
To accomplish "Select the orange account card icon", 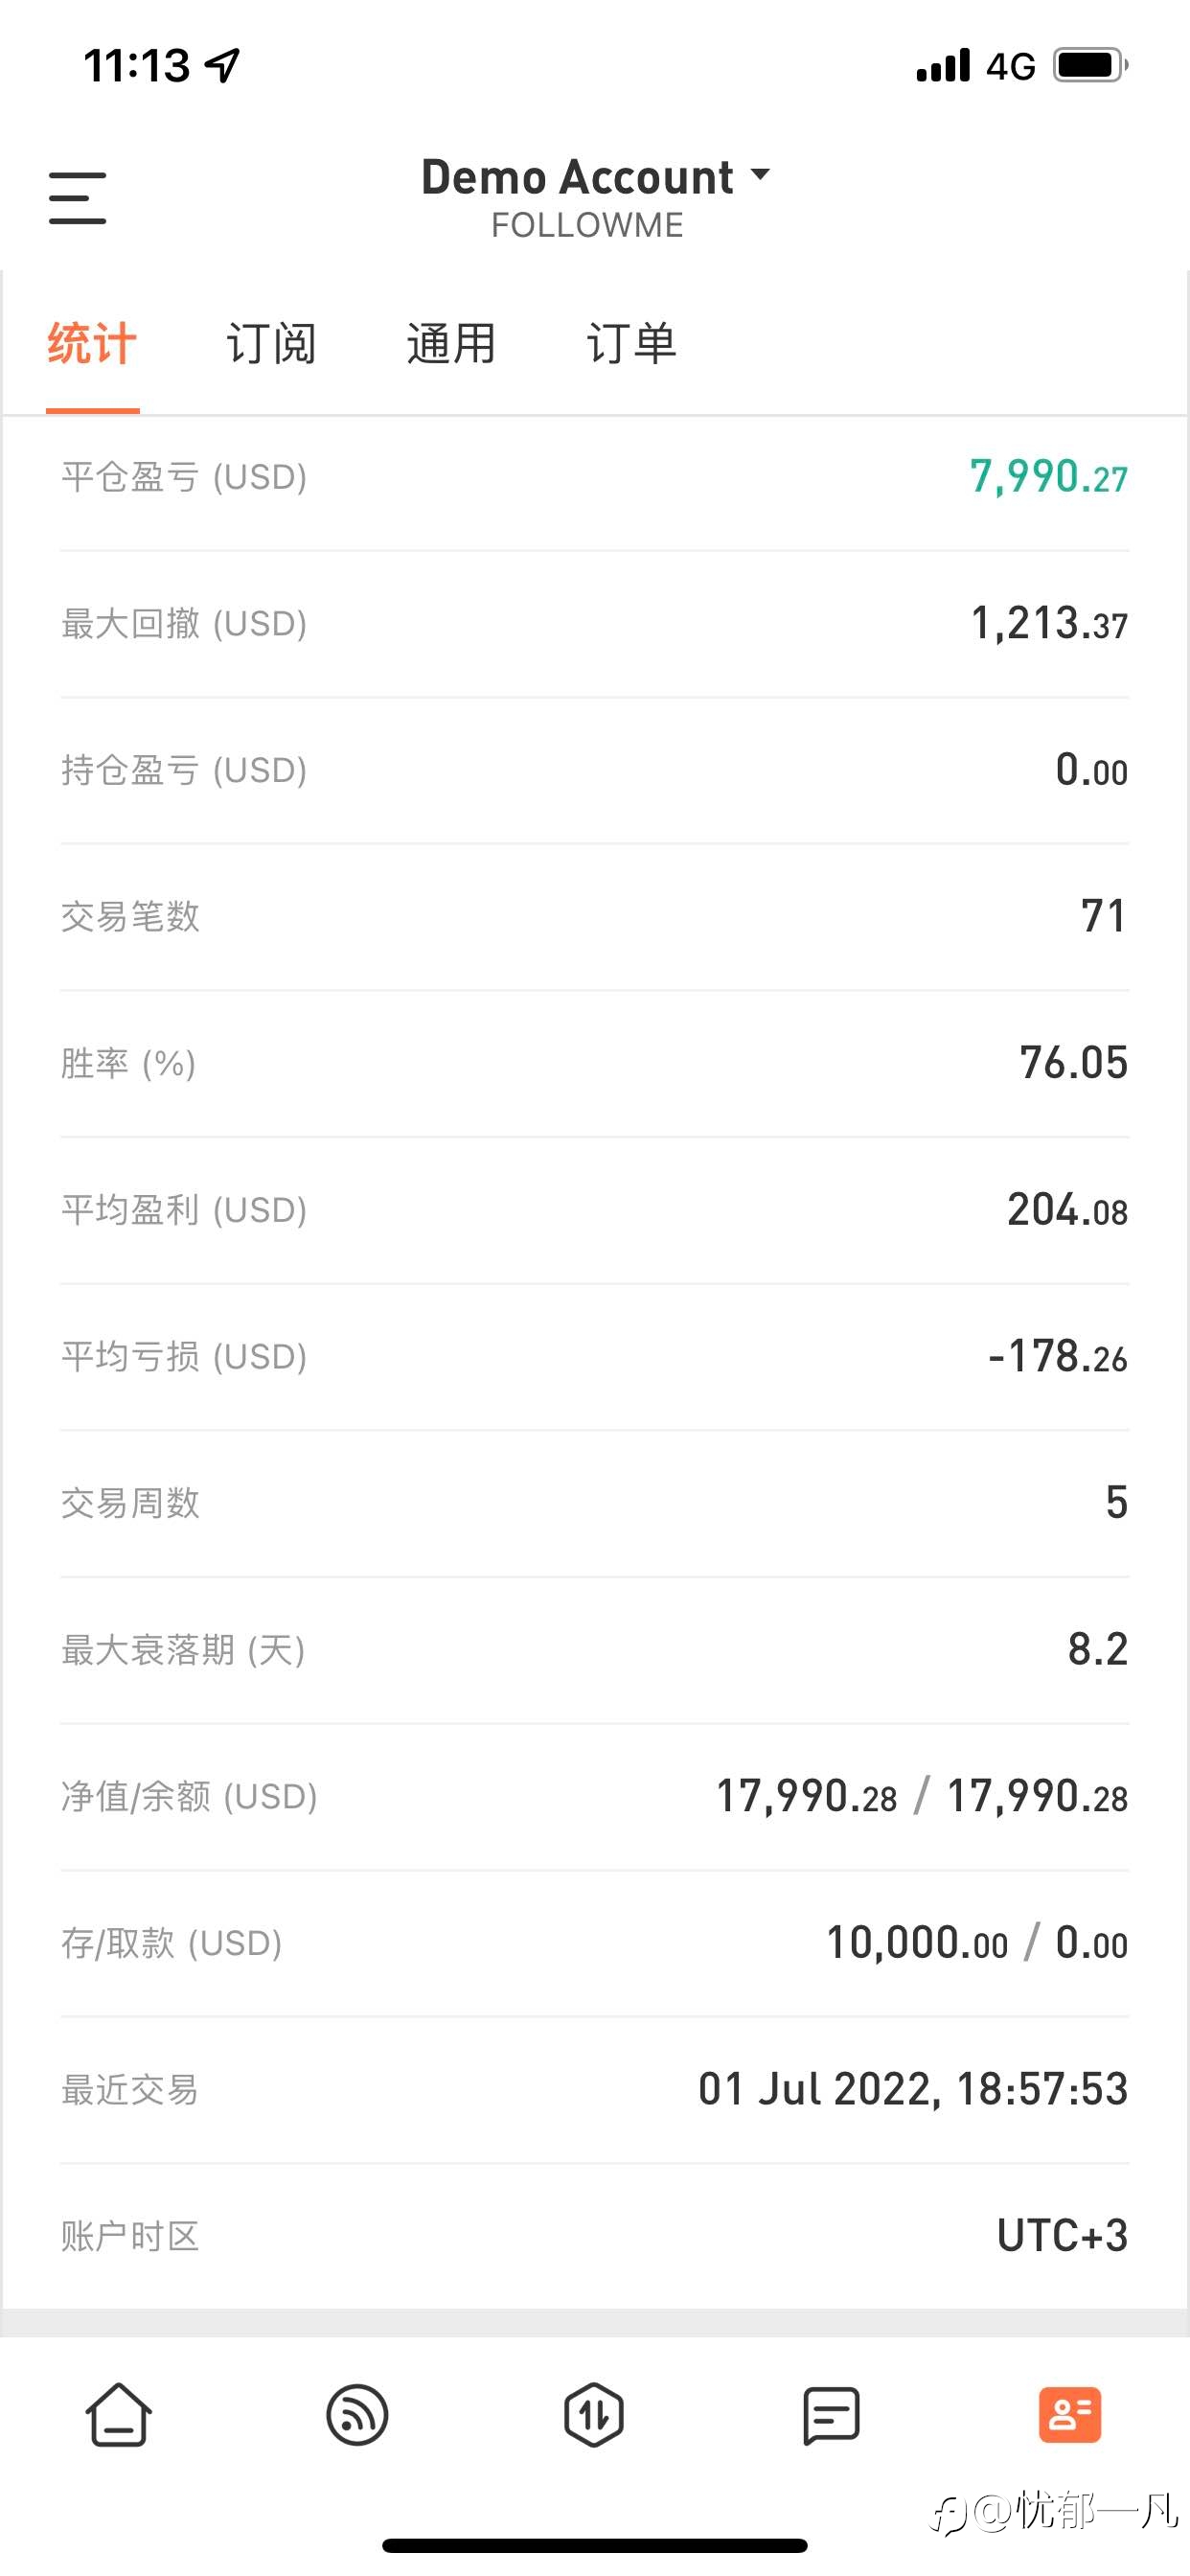I will [1070, 2415].
